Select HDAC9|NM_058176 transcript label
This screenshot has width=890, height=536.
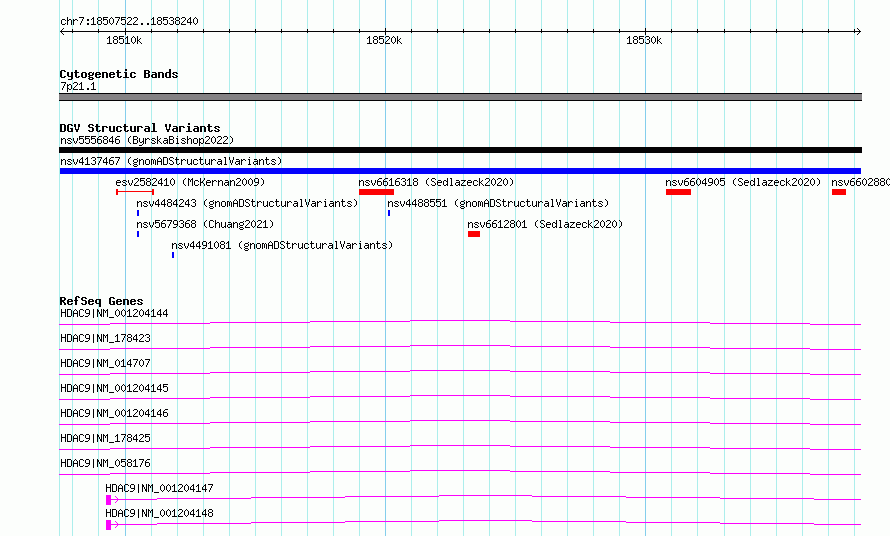(x=106, y=463)
